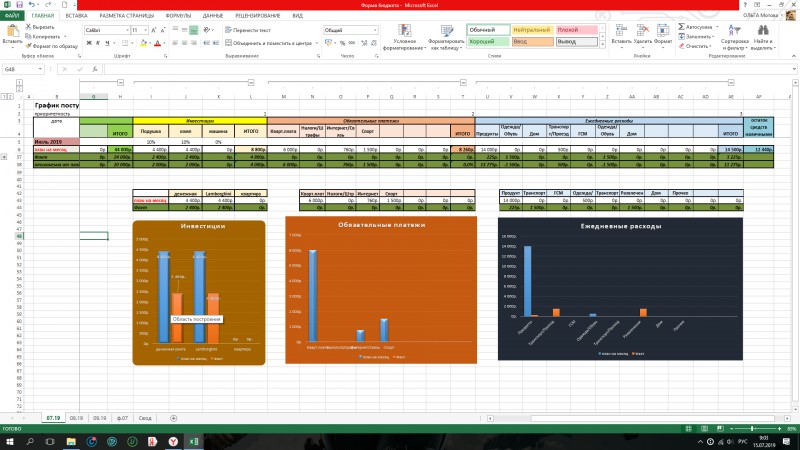Open the Свод sheet tab
The image size is (800, 450).
pyautogui.click(x=145, y=418)
